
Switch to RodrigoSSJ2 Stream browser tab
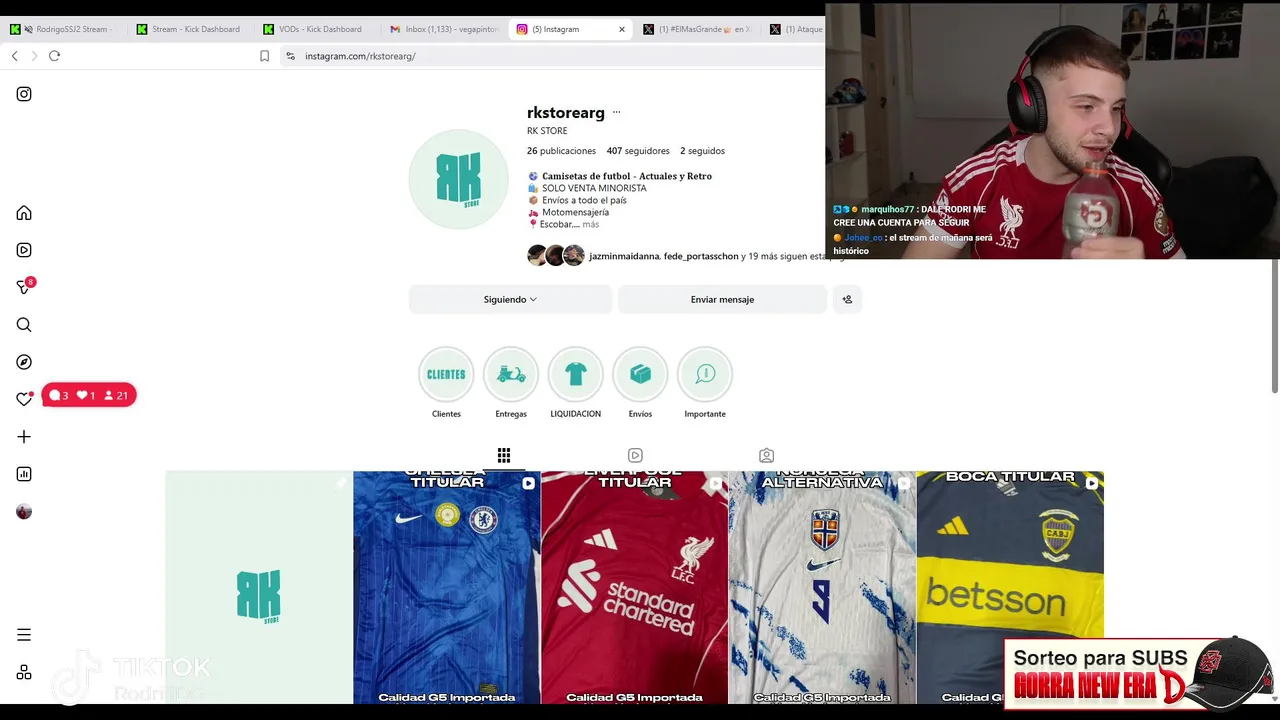coord(64,29)
